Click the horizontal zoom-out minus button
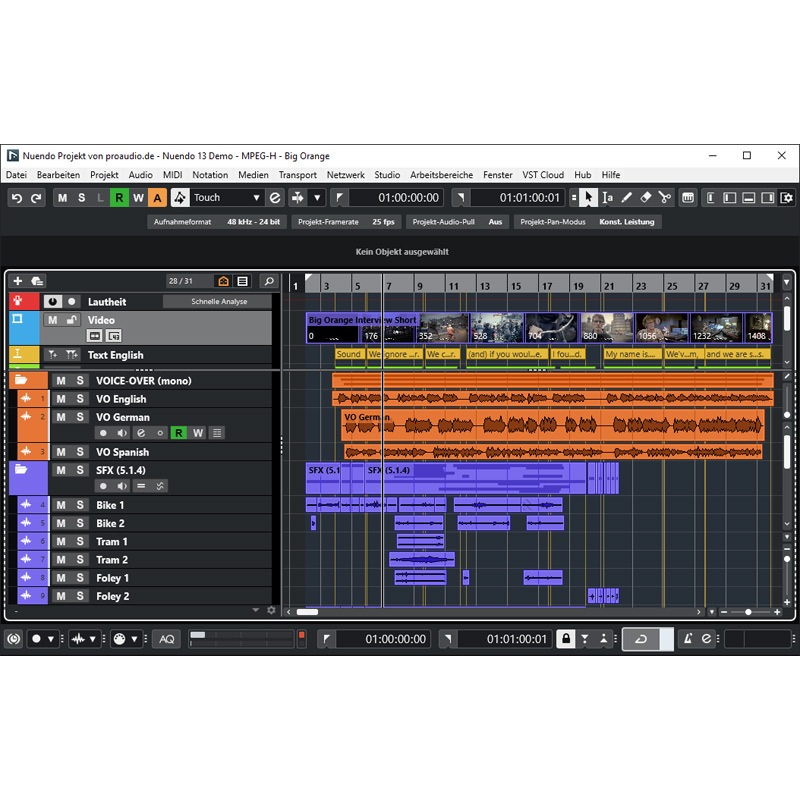The height and width of the screenshot is (800, 800). tap(724, 612)
